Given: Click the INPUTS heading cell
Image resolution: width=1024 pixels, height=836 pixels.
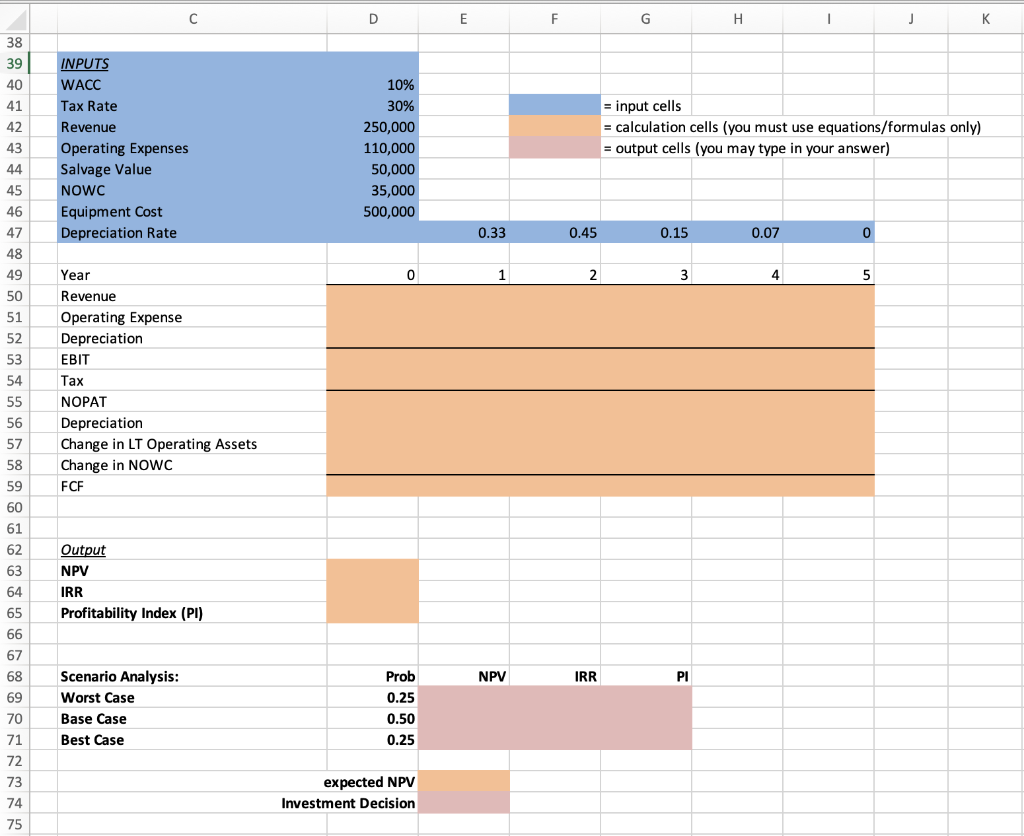Looking at the screenshot, I should point(192,63).
